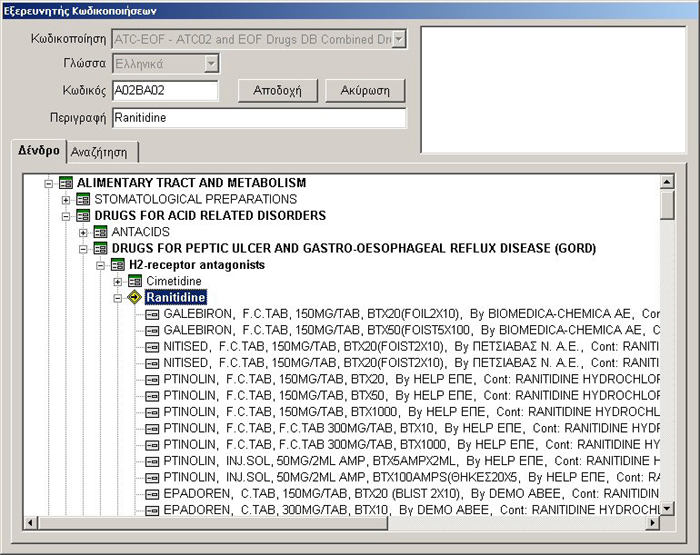Click the tree's scroll right arrow
This screenshot has height=555, width=700.
pos(652,522)
